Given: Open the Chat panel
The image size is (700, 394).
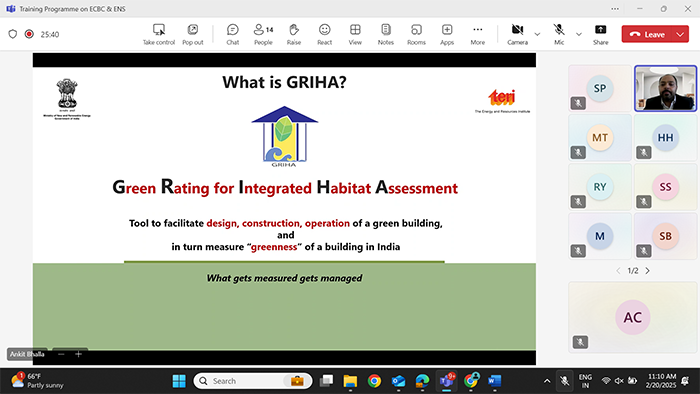Looking at the screenshot, I should [233, 34].
